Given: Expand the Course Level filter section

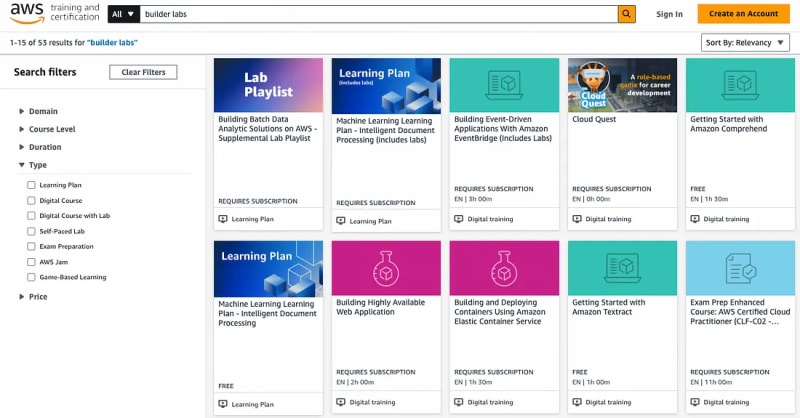Looking at the screenshot, I should 47,129.
